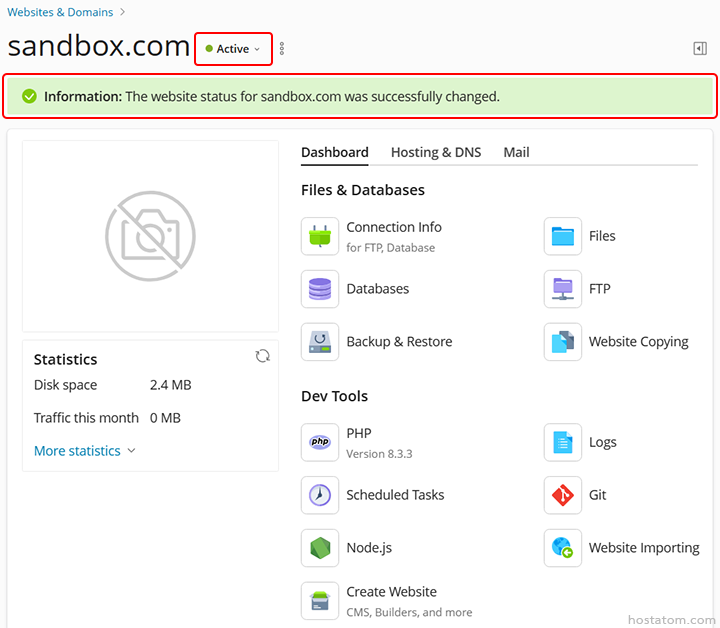Image resolution: width=720 pixels, height=628 pixels.
Task: Open the Connection Info plug icon
Action: [x=320, y=236]
